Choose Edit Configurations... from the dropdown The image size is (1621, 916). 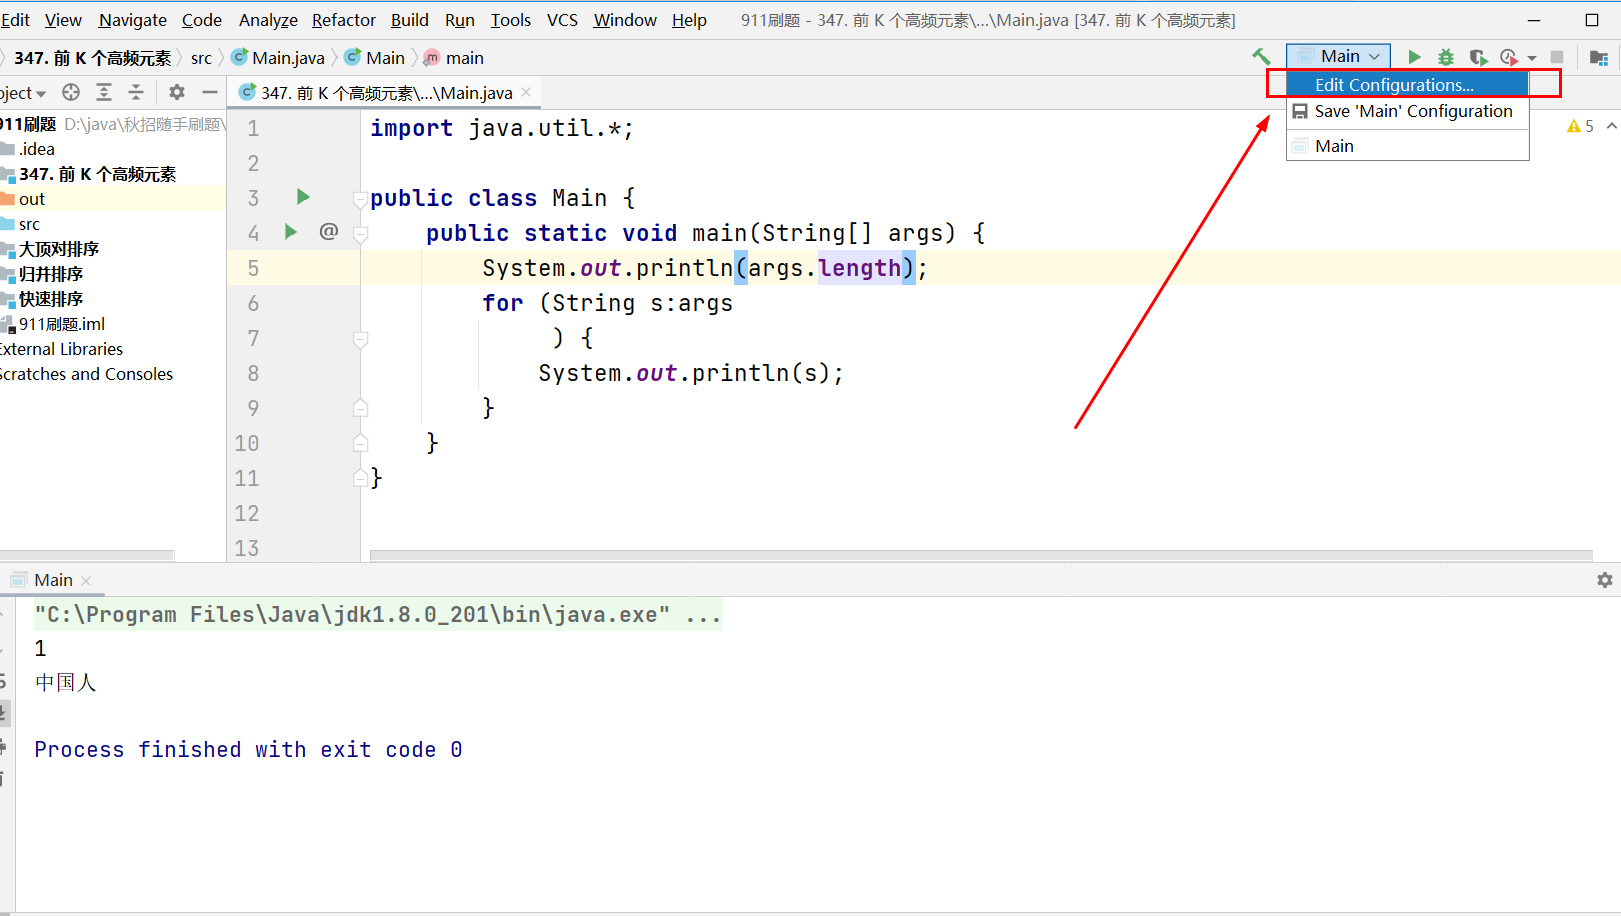[1407, 85]
